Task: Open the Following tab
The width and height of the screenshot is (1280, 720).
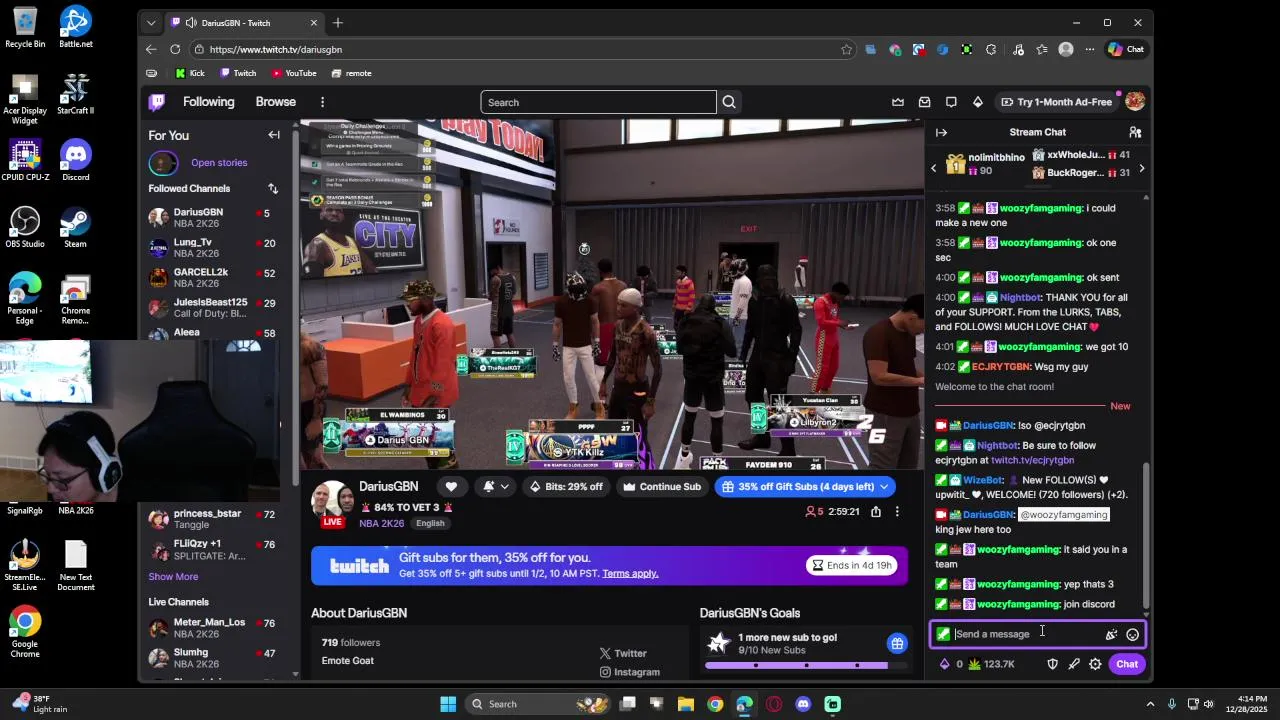Action: click(208, 102)
